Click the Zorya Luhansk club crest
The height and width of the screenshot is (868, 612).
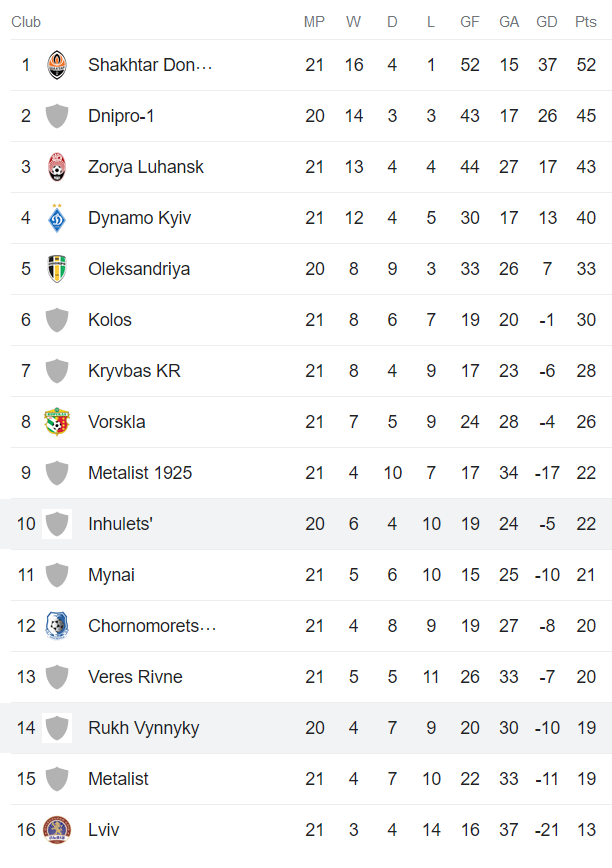pyautogui.click(x=57, y=167)
